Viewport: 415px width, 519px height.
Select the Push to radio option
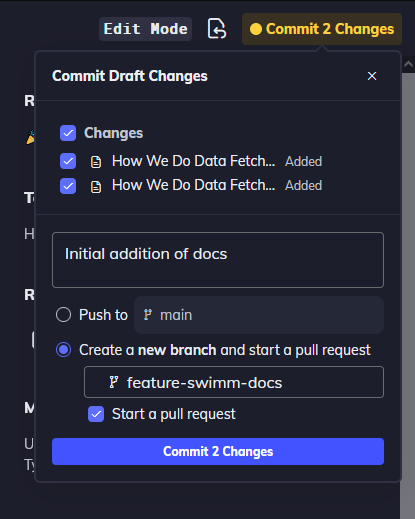click(x=63, y=315)
